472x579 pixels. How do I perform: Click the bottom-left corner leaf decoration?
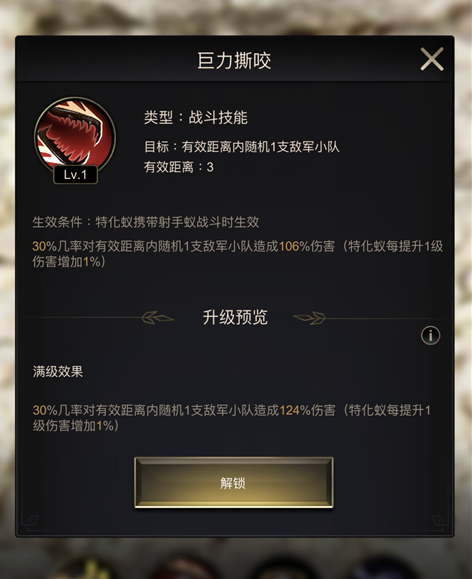click(31, 521)
